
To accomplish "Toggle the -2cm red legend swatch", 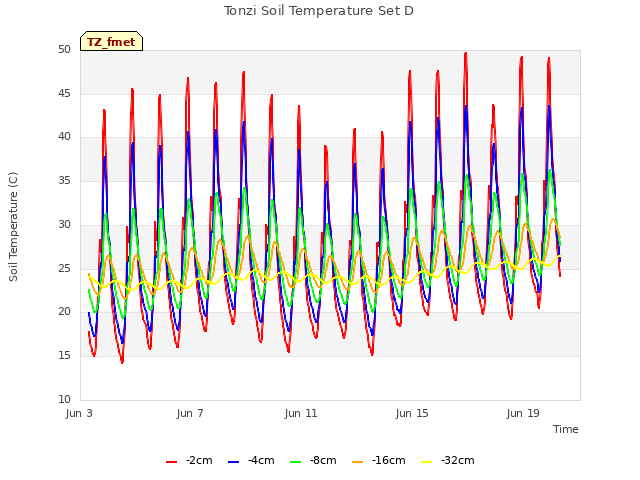I will tap(171, 462).
